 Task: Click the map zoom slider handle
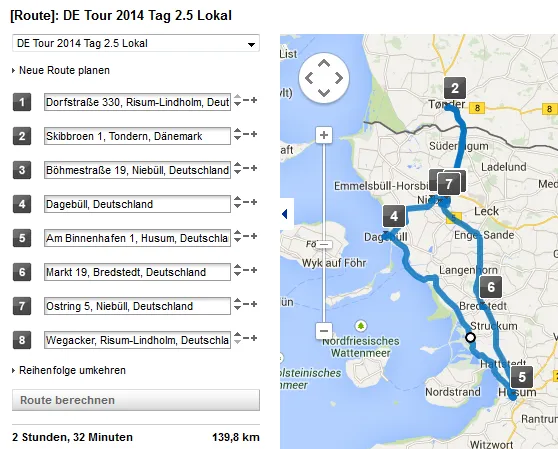click(x=324, y=244)
